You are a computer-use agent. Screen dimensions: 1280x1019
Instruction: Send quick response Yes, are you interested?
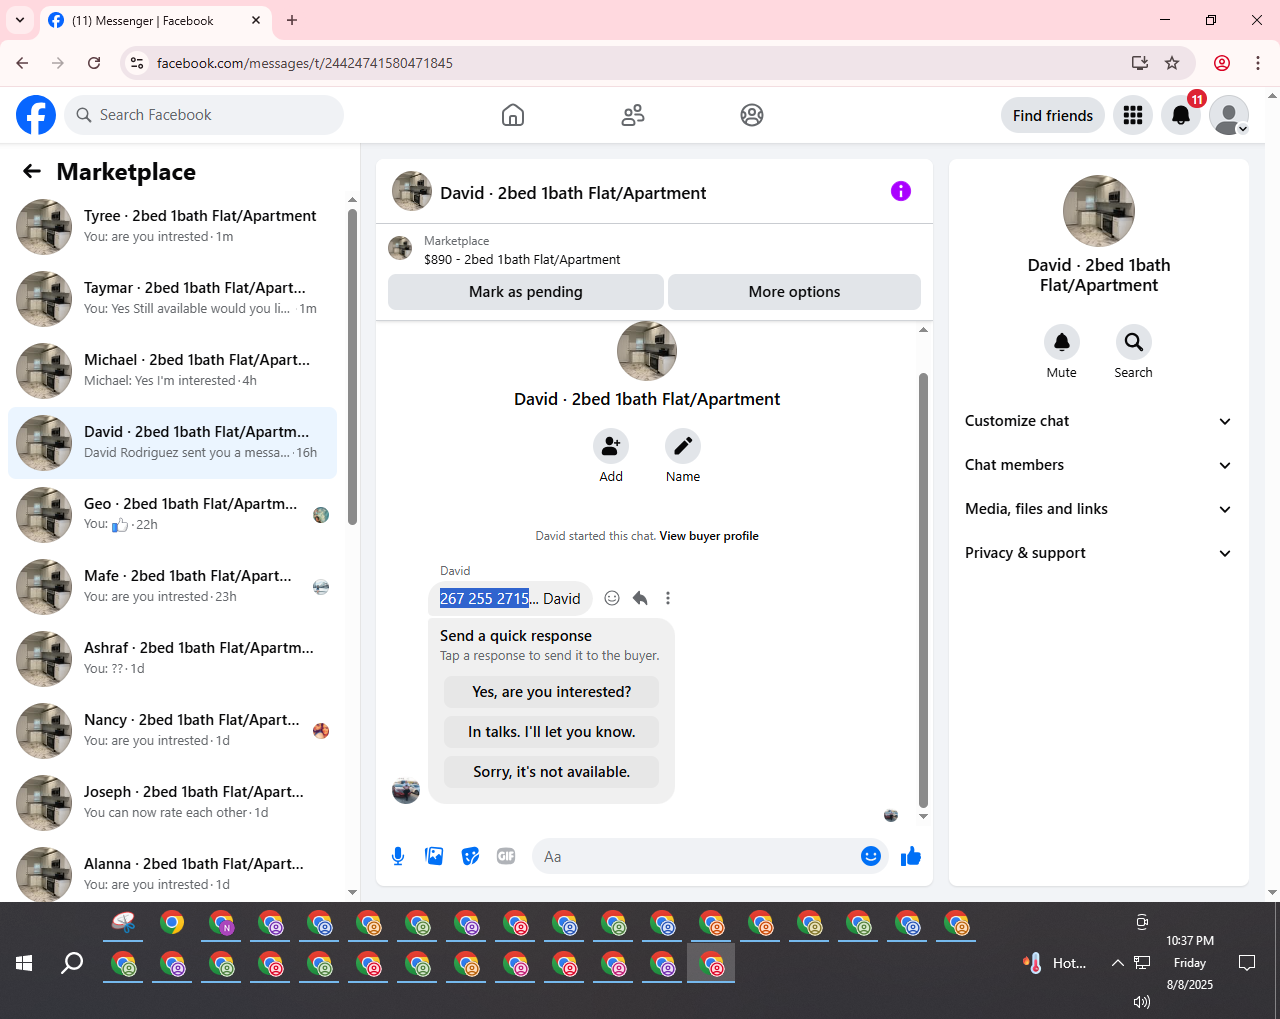[x=552, y=692]
